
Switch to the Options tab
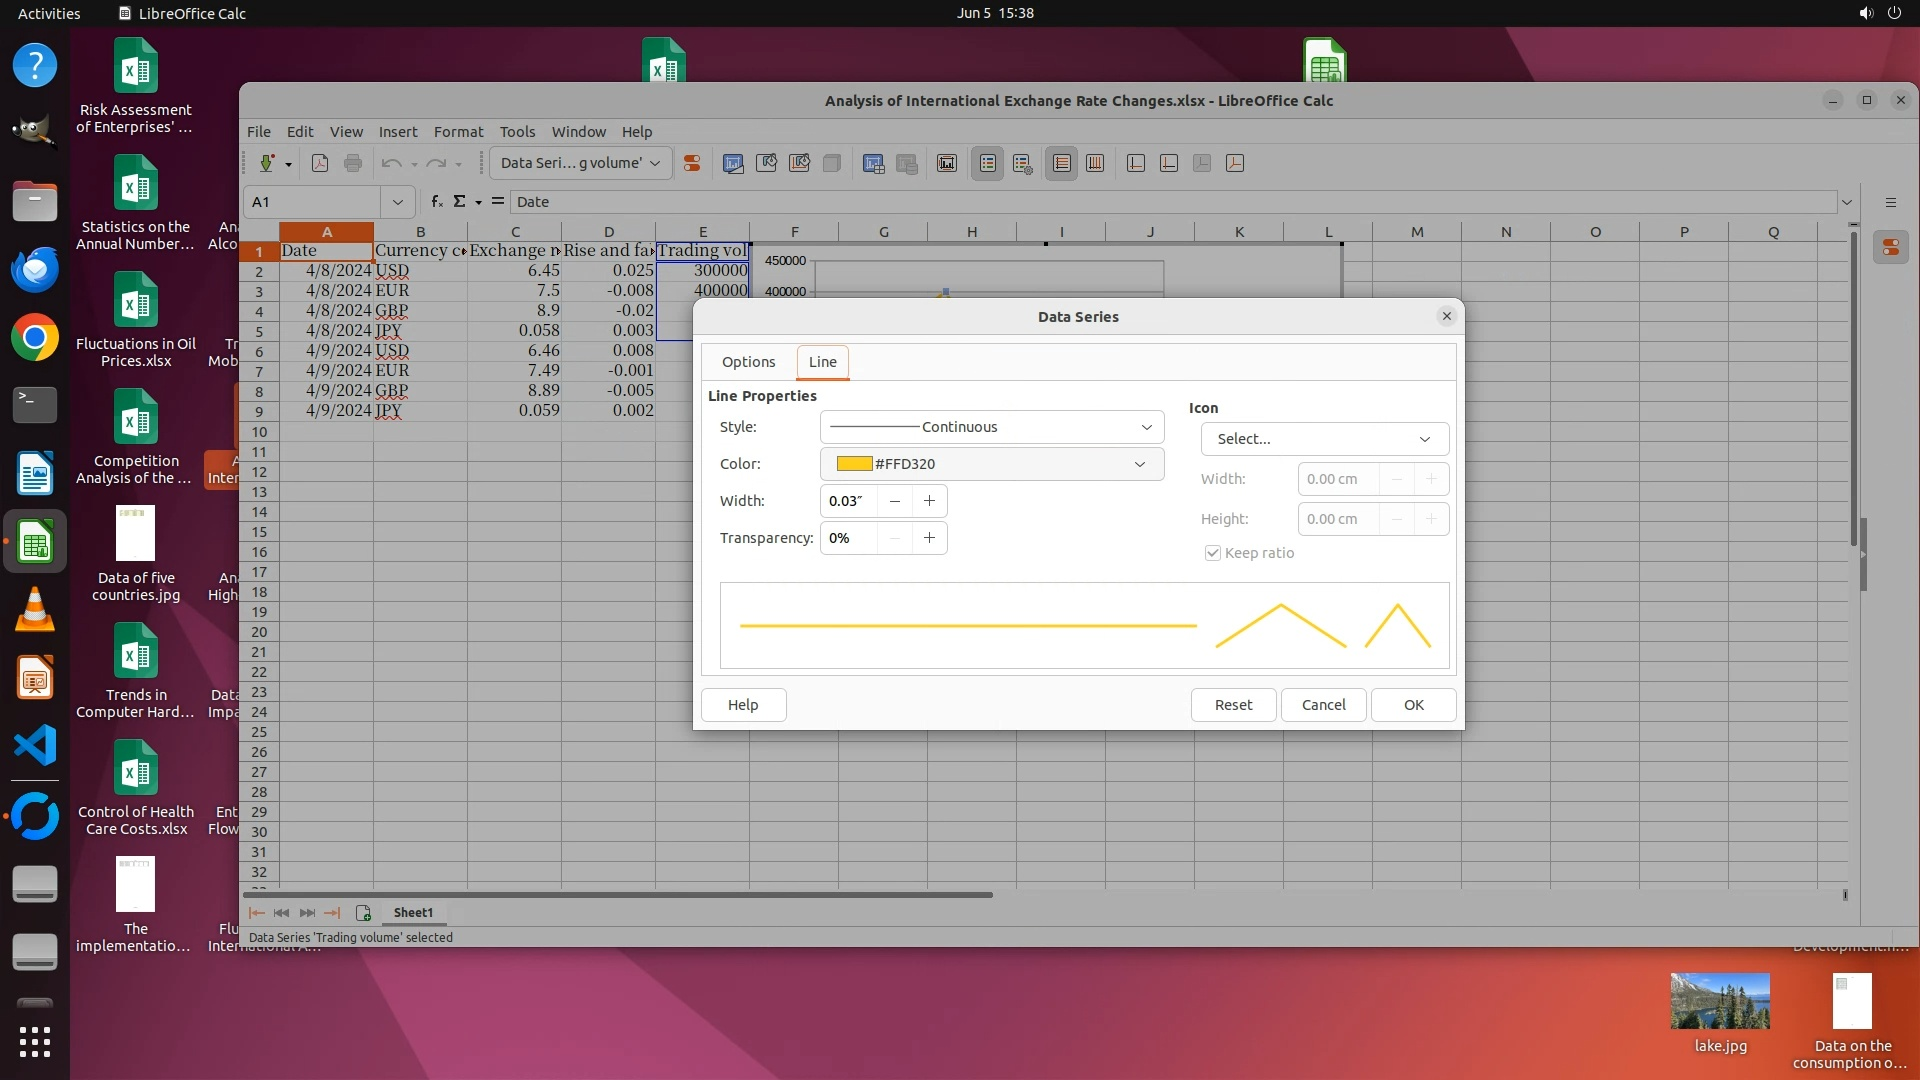click(x=748, y=362)
